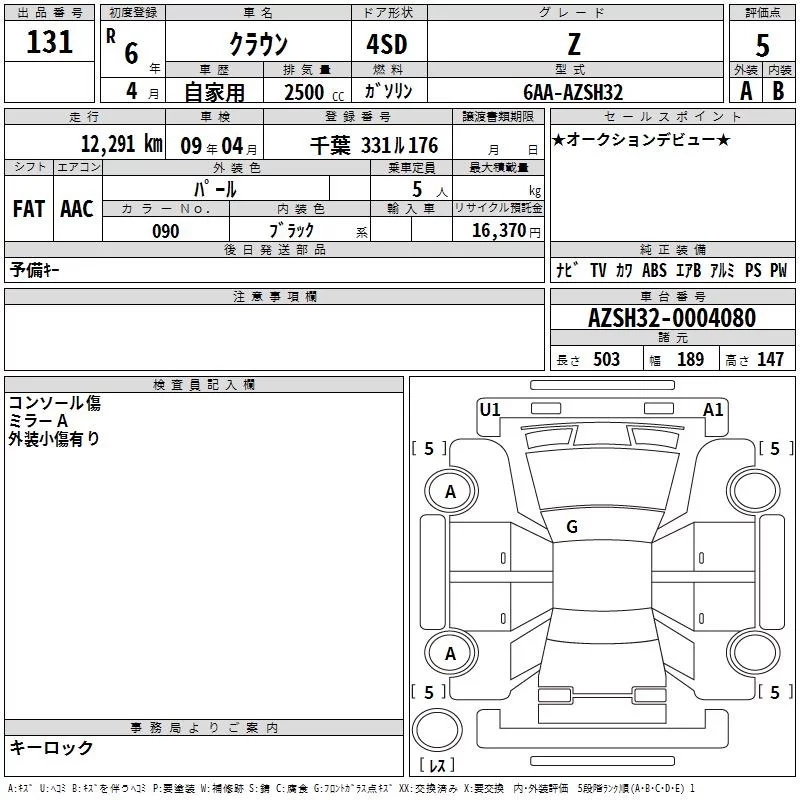
Task: Select the car name クラウン
Action: (x=258, y=44)
